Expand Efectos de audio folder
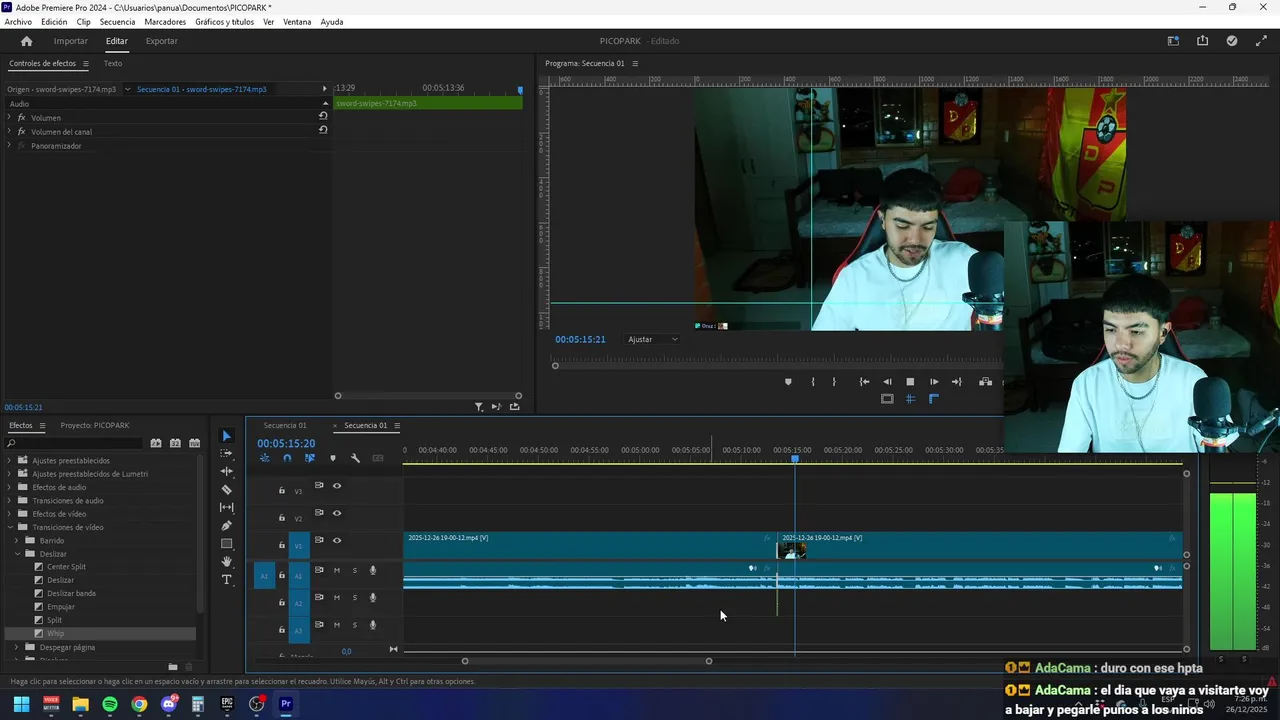 pos(10,487)
